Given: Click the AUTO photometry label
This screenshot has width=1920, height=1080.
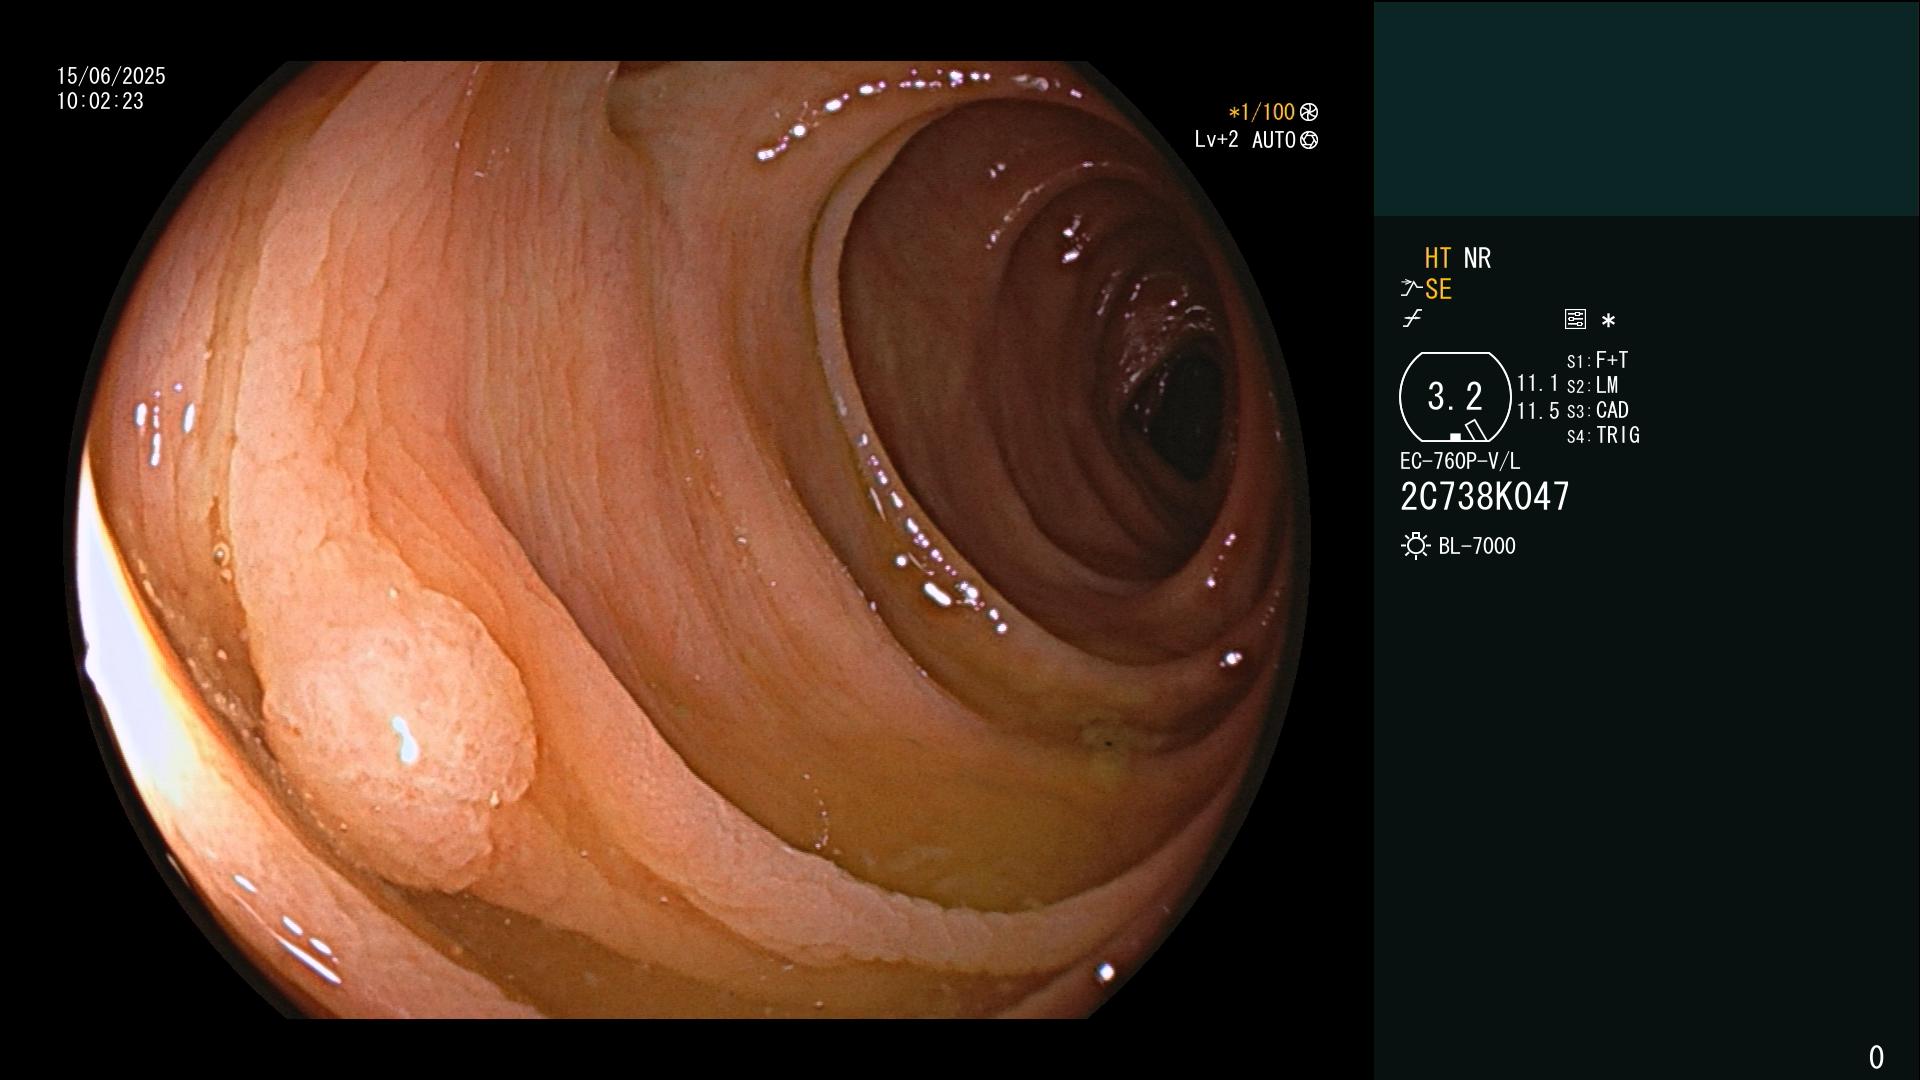Looking at the screenshot, I should (1273, 140).
